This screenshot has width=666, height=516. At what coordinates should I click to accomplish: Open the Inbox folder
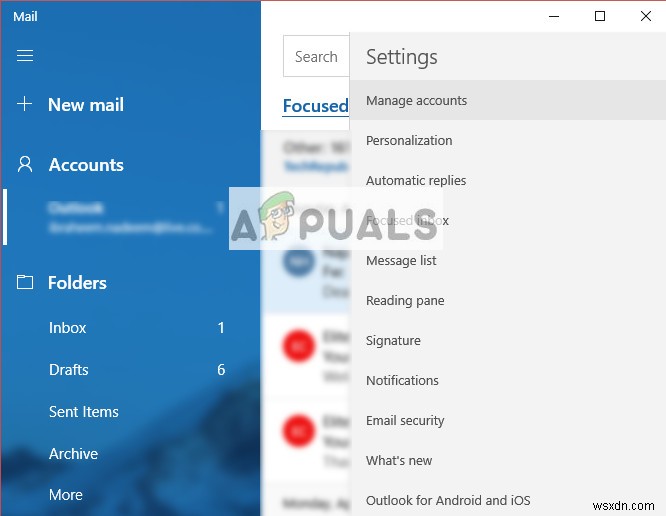[x=68, y=328]
